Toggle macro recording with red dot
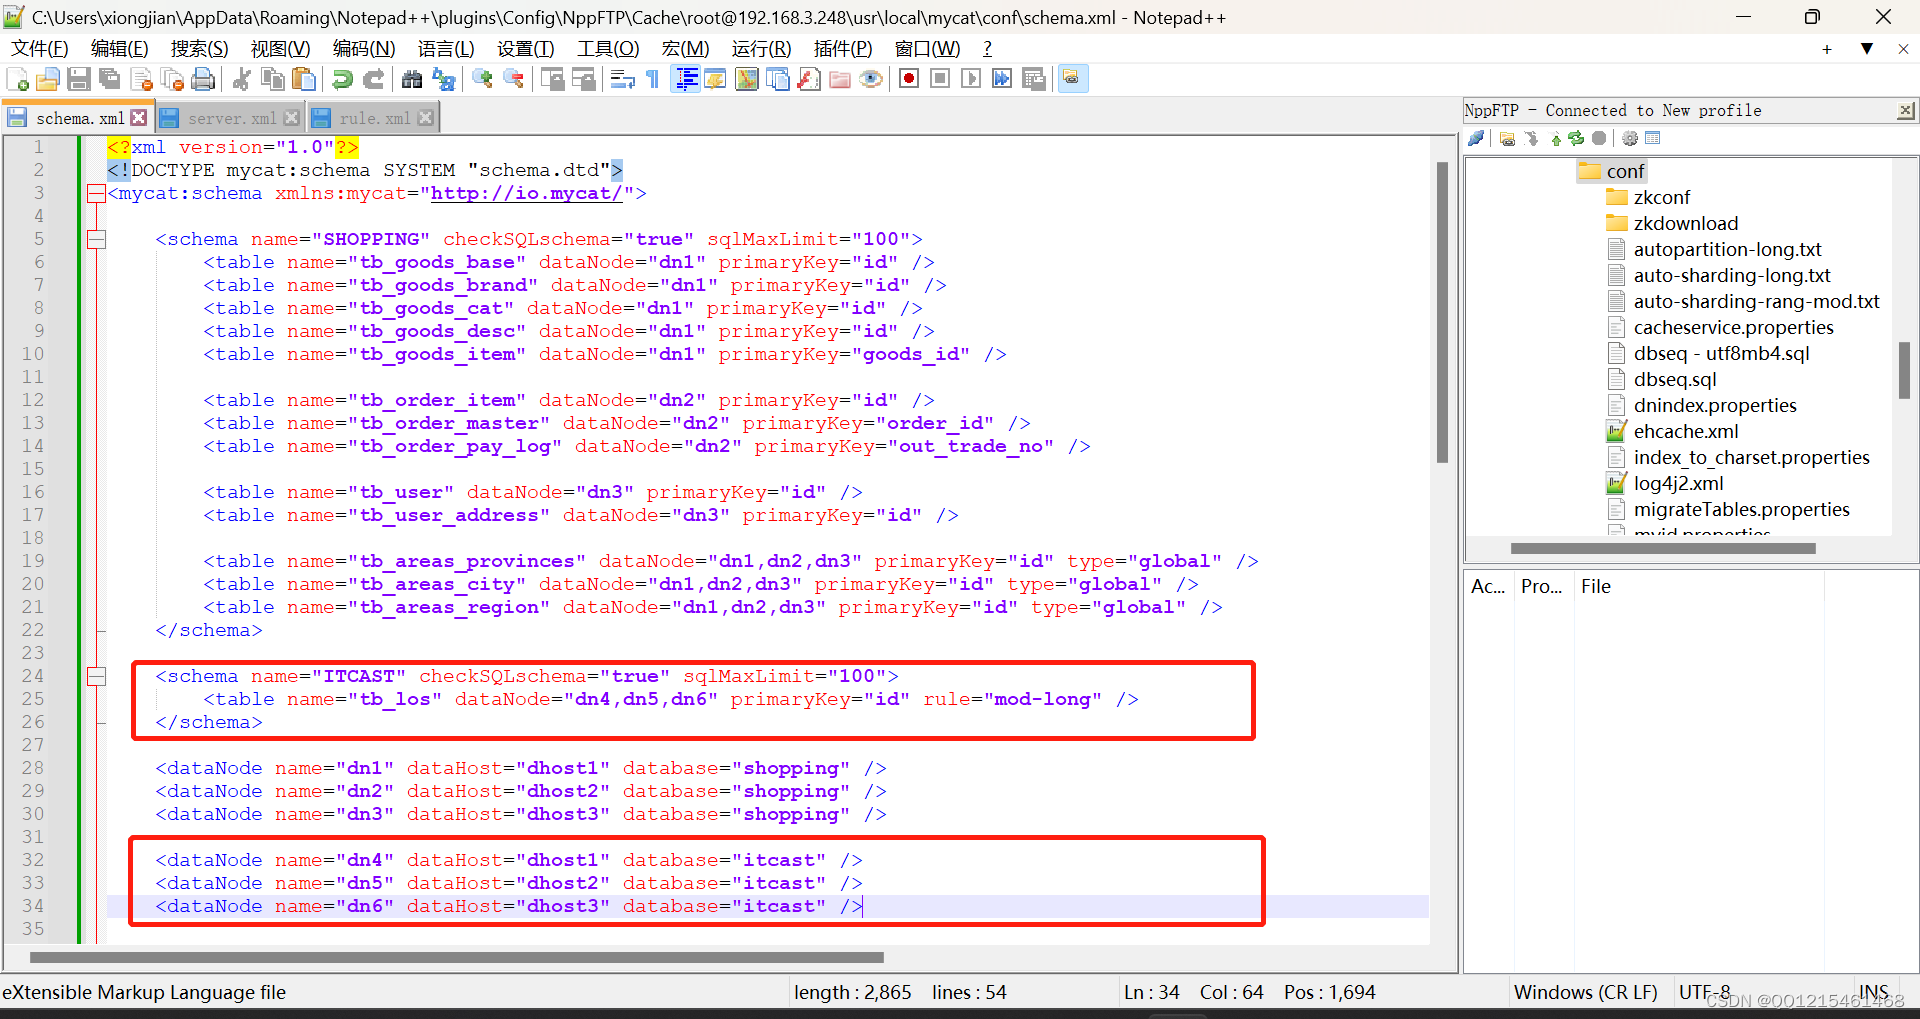This screenshot has width=1920, height=1019. tap(909, 79)
